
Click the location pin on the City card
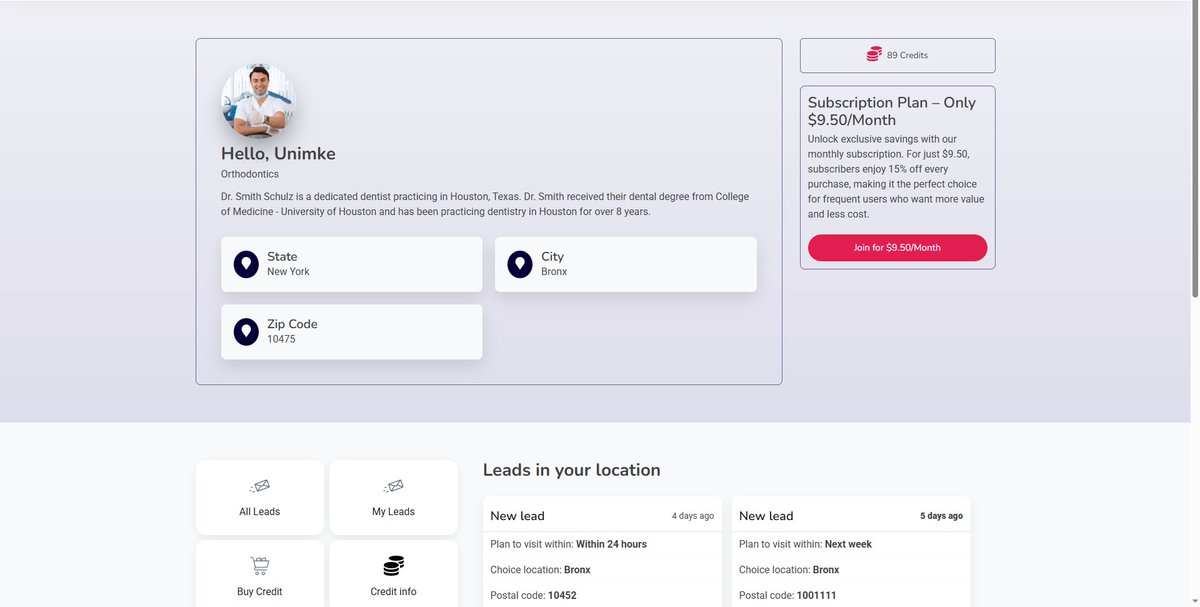click(x=520, y=263)
